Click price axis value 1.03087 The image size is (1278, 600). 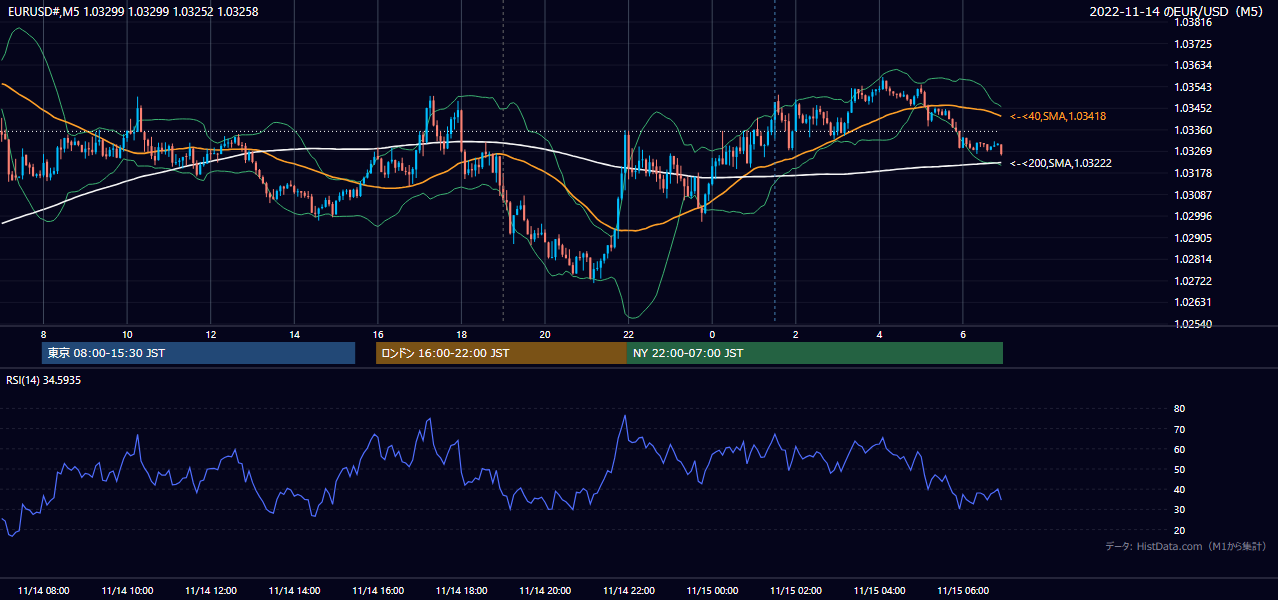point(1193,194)
